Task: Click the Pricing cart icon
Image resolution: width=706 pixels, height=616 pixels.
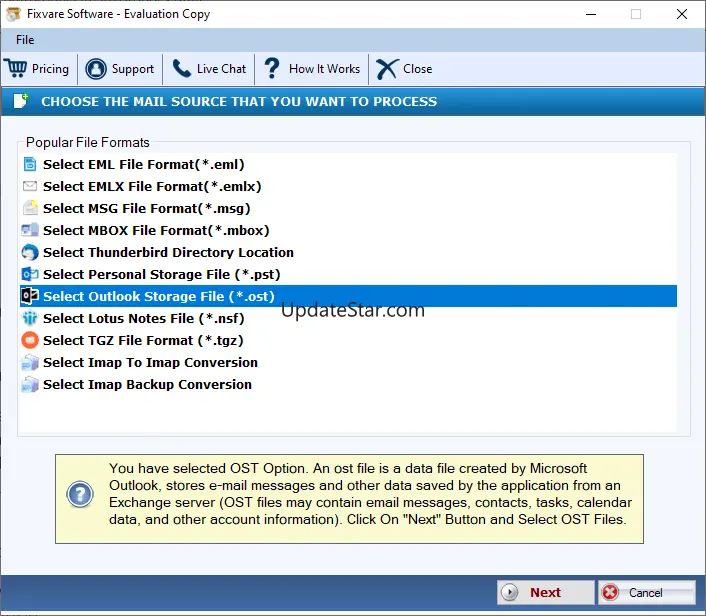Action: pyautogui.click(x=16, y=69)
